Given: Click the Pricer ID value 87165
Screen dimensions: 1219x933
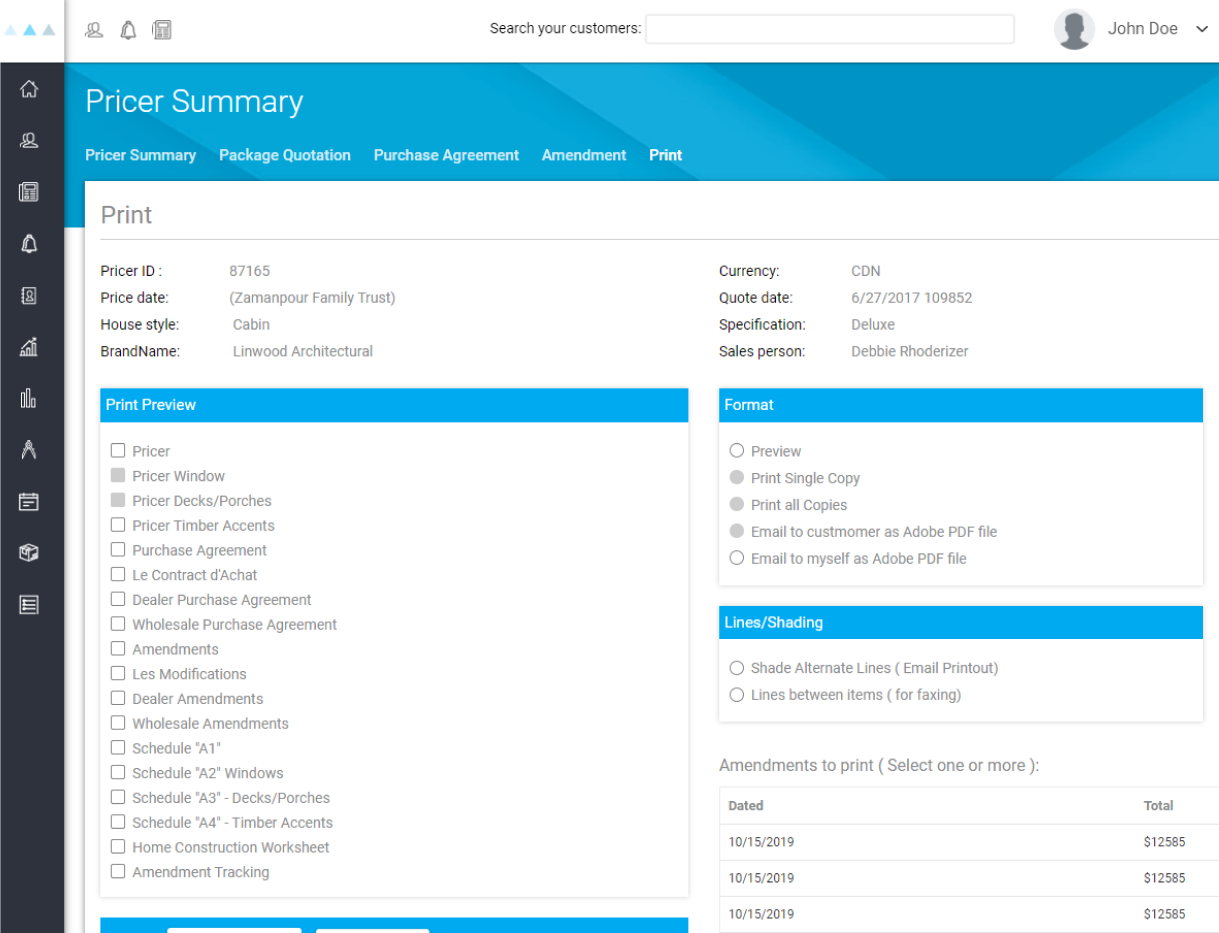Looking at the screenshot, I should [x=250, y=271].
